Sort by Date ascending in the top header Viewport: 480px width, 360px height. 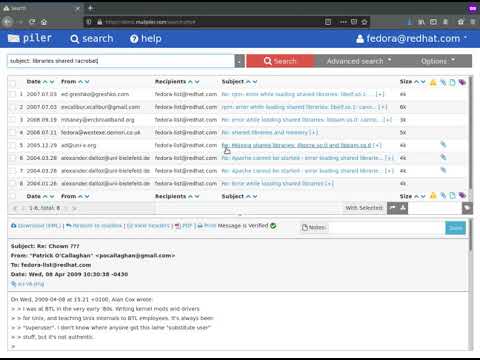45,82
